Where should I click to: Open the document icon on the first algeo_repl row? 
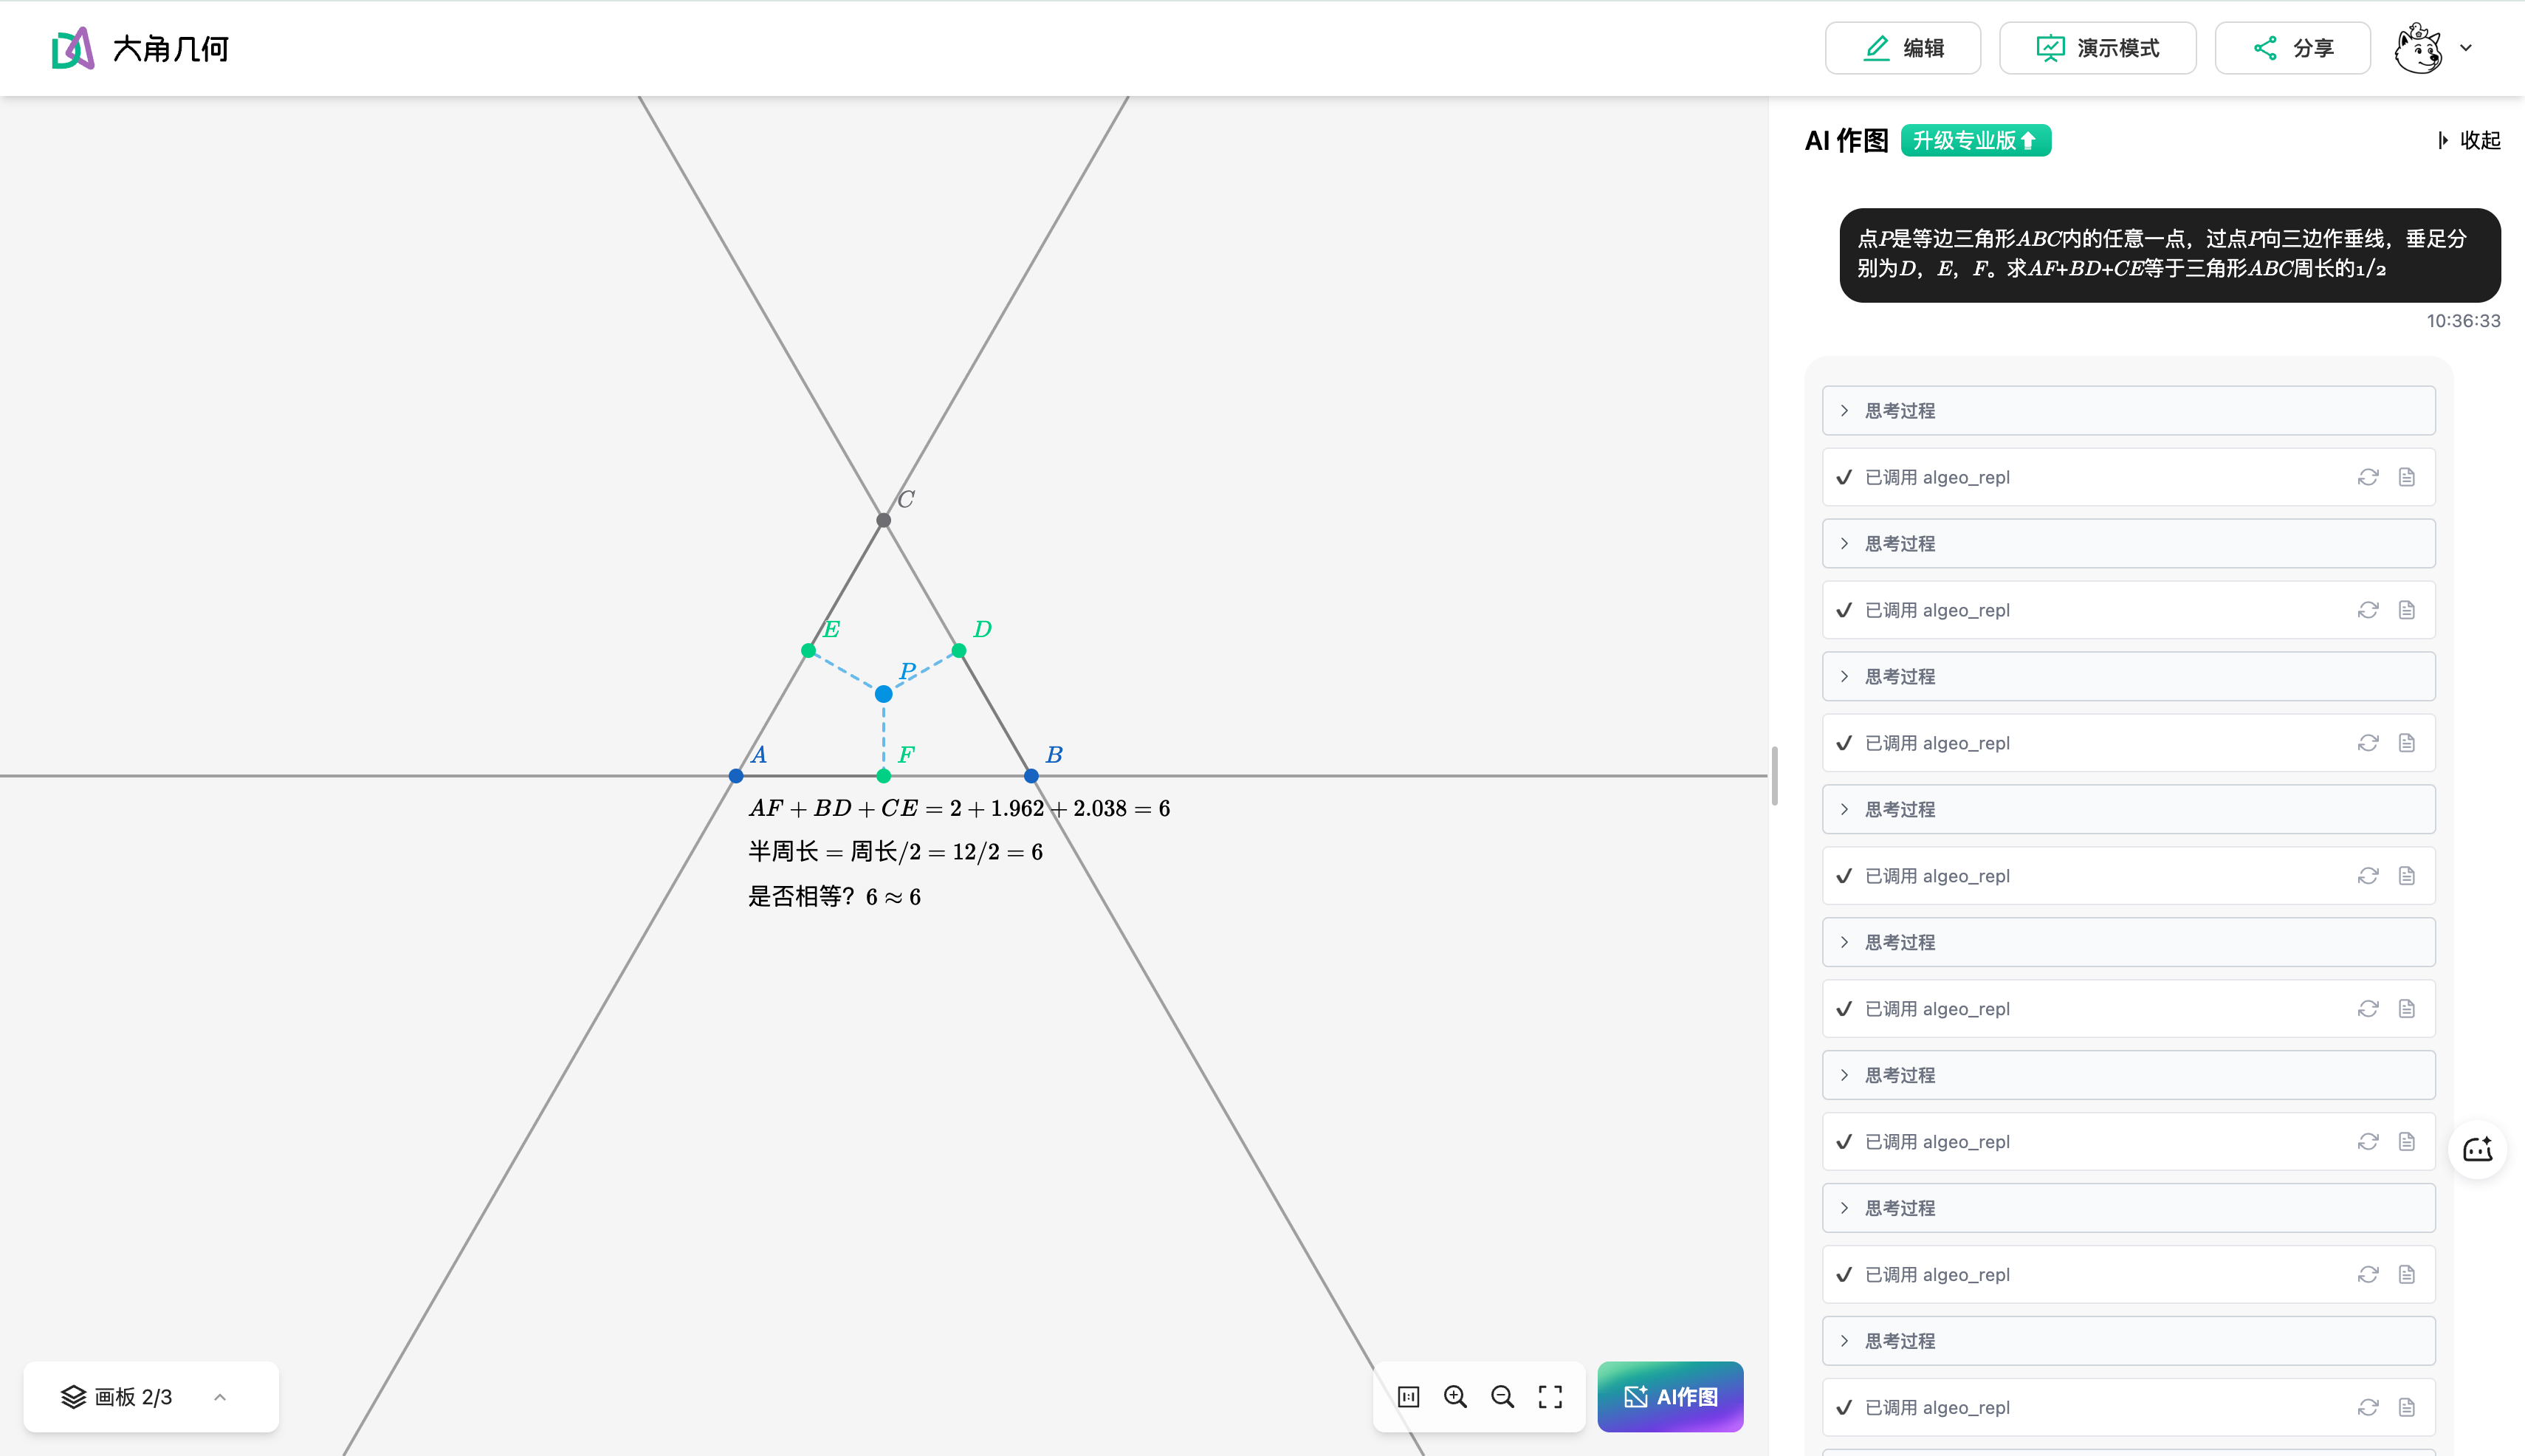2407,477
